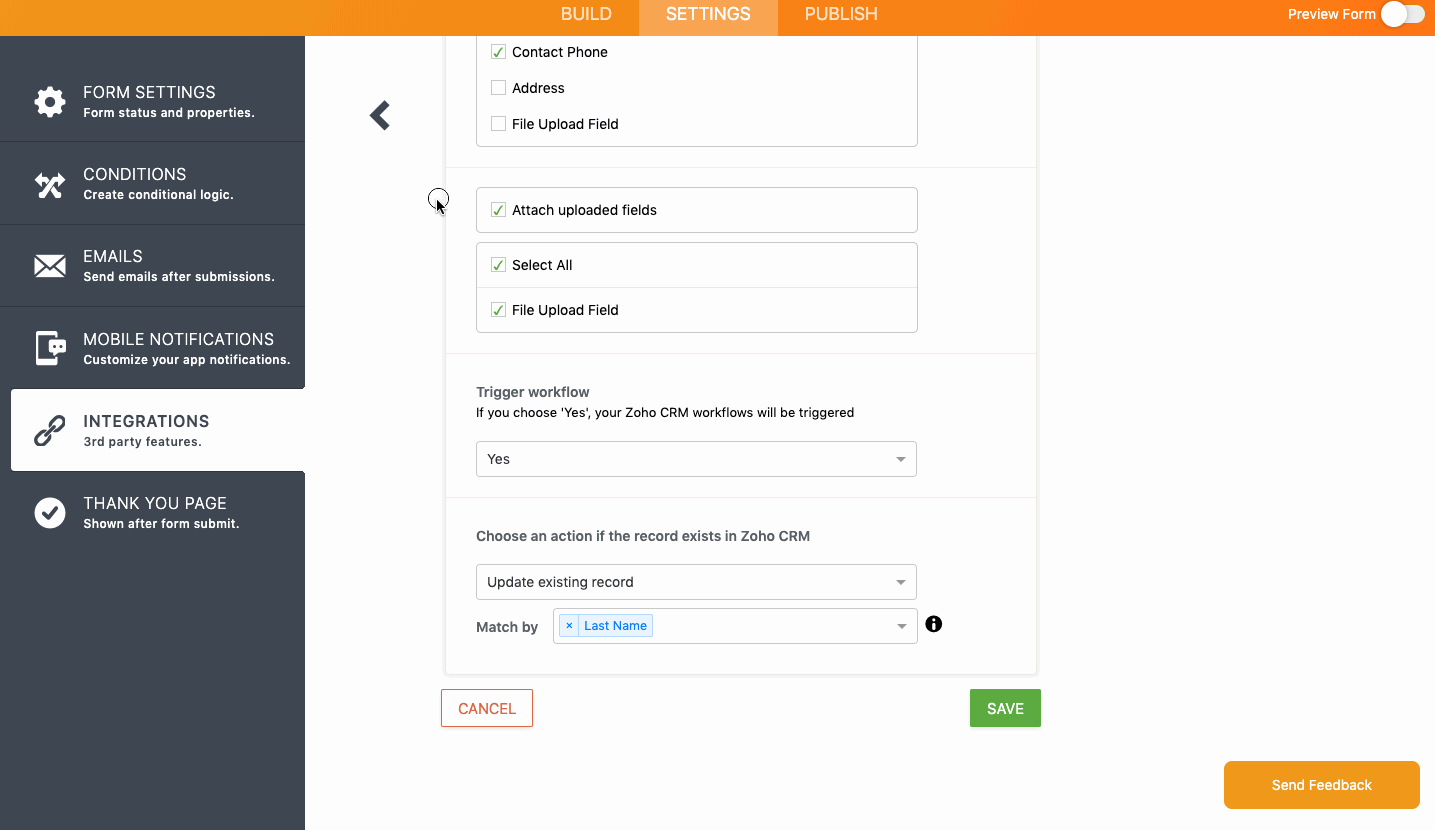1435x830 pixels.
Task: Check the Address checkbox
Action: click(x=498, y=88)
